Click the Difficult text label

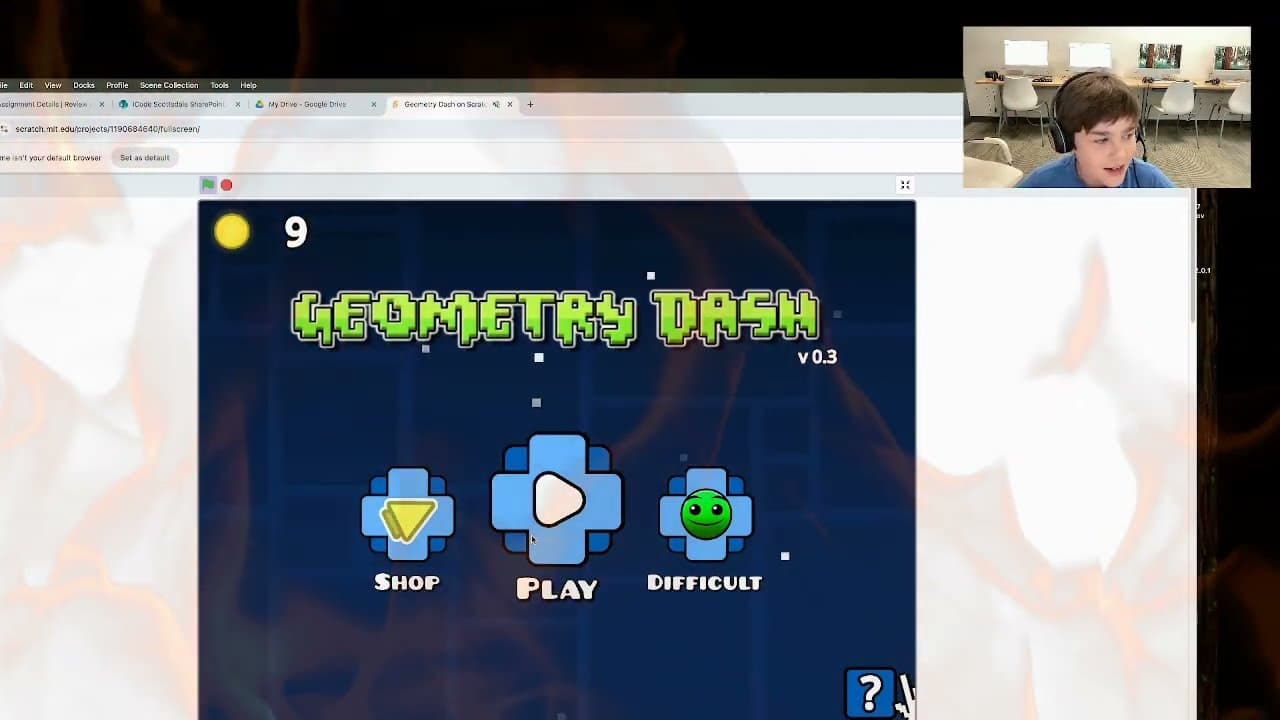(x=705, y=583)
